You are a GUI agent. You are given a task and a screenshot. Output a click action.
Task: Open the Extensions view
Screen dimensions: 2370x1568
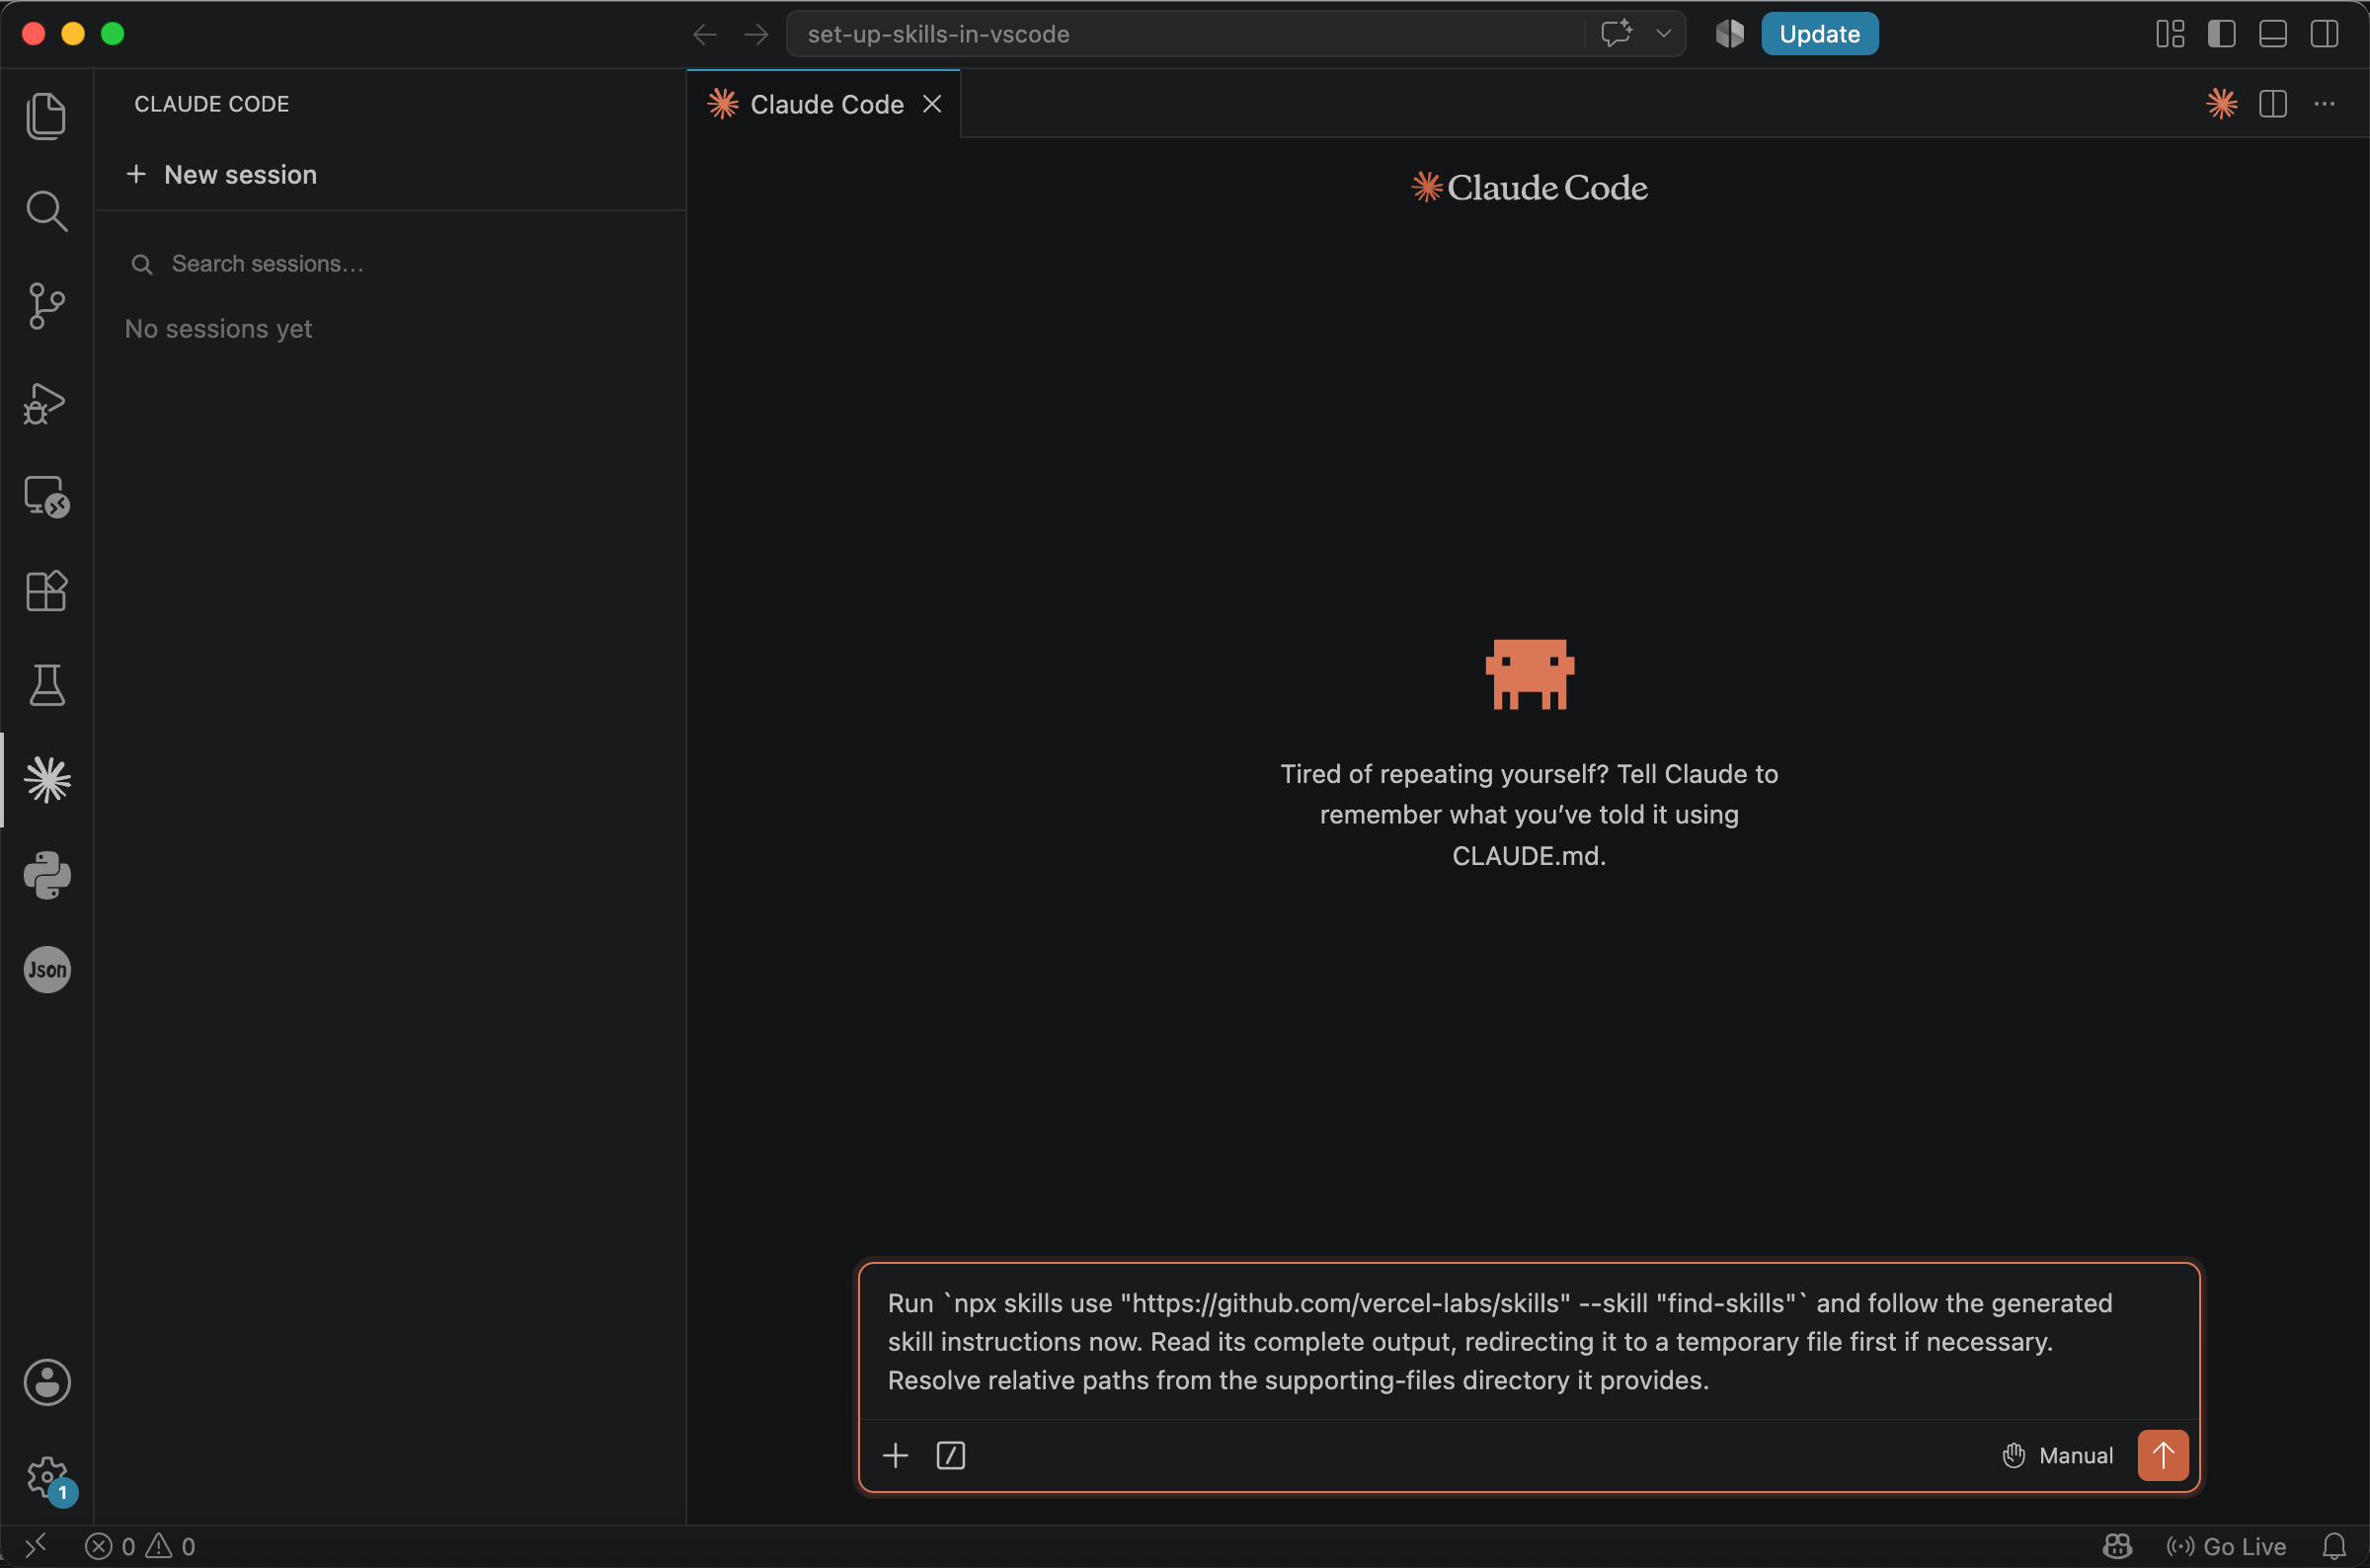click(46, 591)
